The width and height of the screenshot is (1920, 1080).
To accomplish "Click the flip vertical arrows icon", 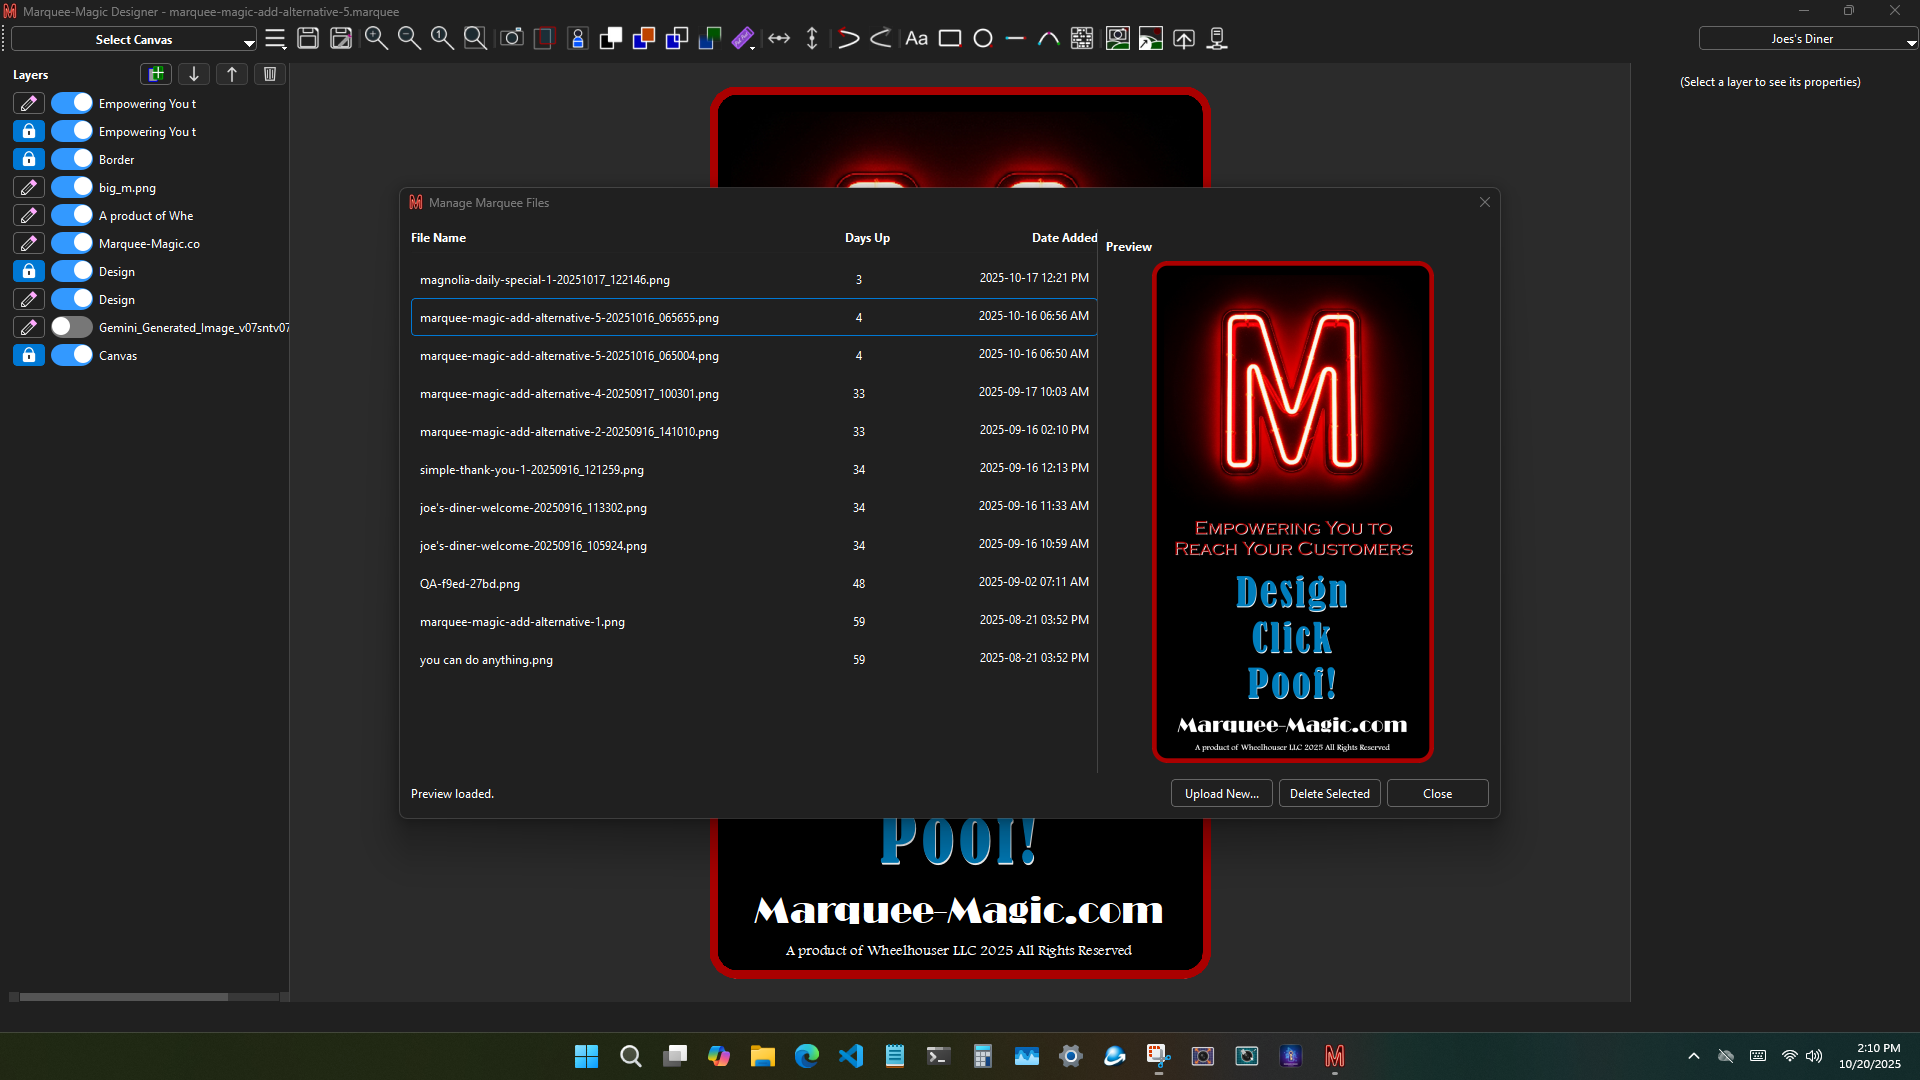I will [812, 39].
